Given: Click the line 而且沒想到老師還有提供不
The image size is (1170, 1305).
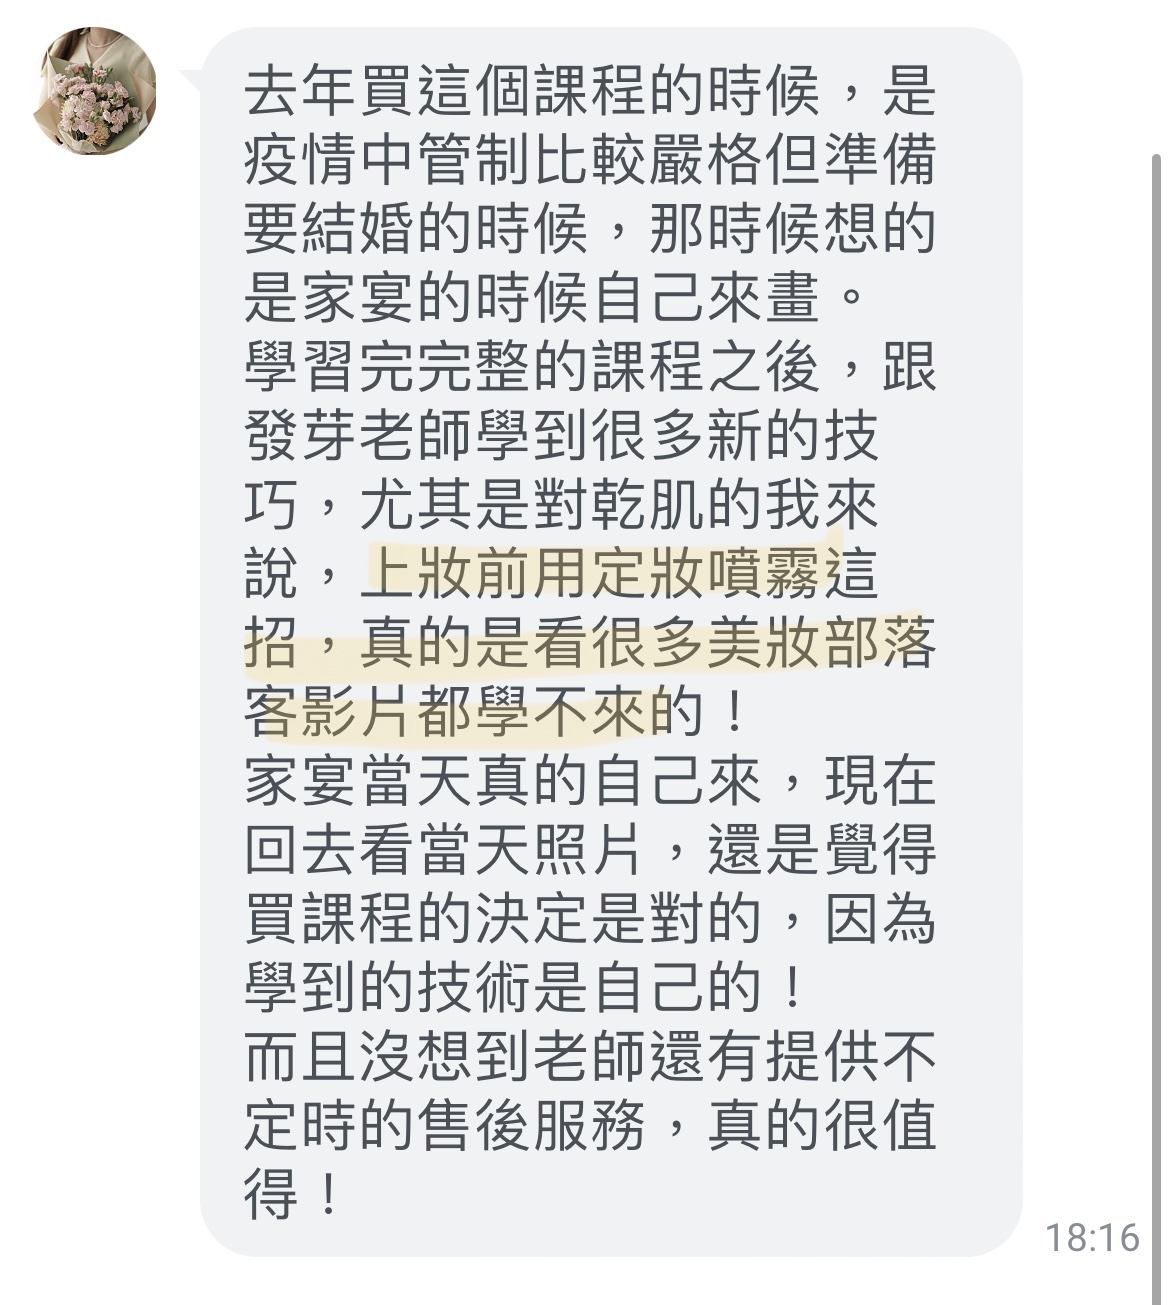Looking at the screenshot, I should [590, 1056].
